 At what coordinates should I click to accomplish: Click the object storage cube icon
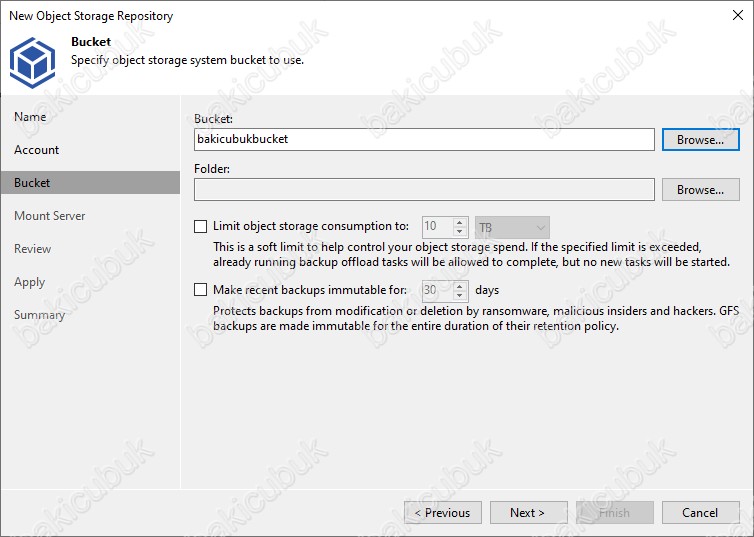(32, 62)
